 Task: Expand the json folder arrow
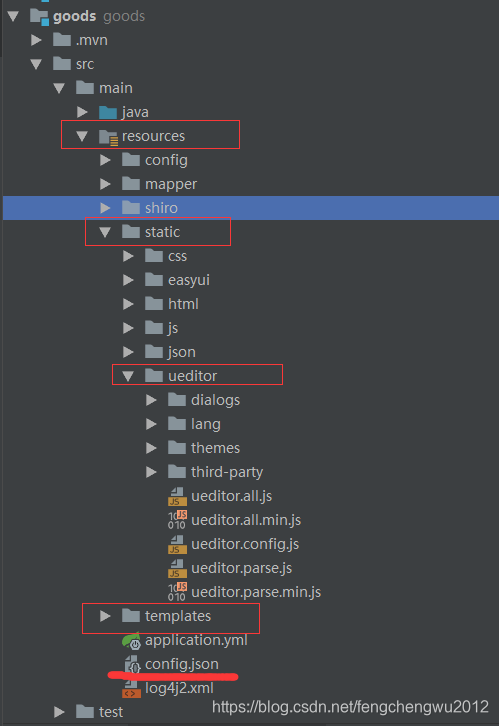tap(128, 352)
